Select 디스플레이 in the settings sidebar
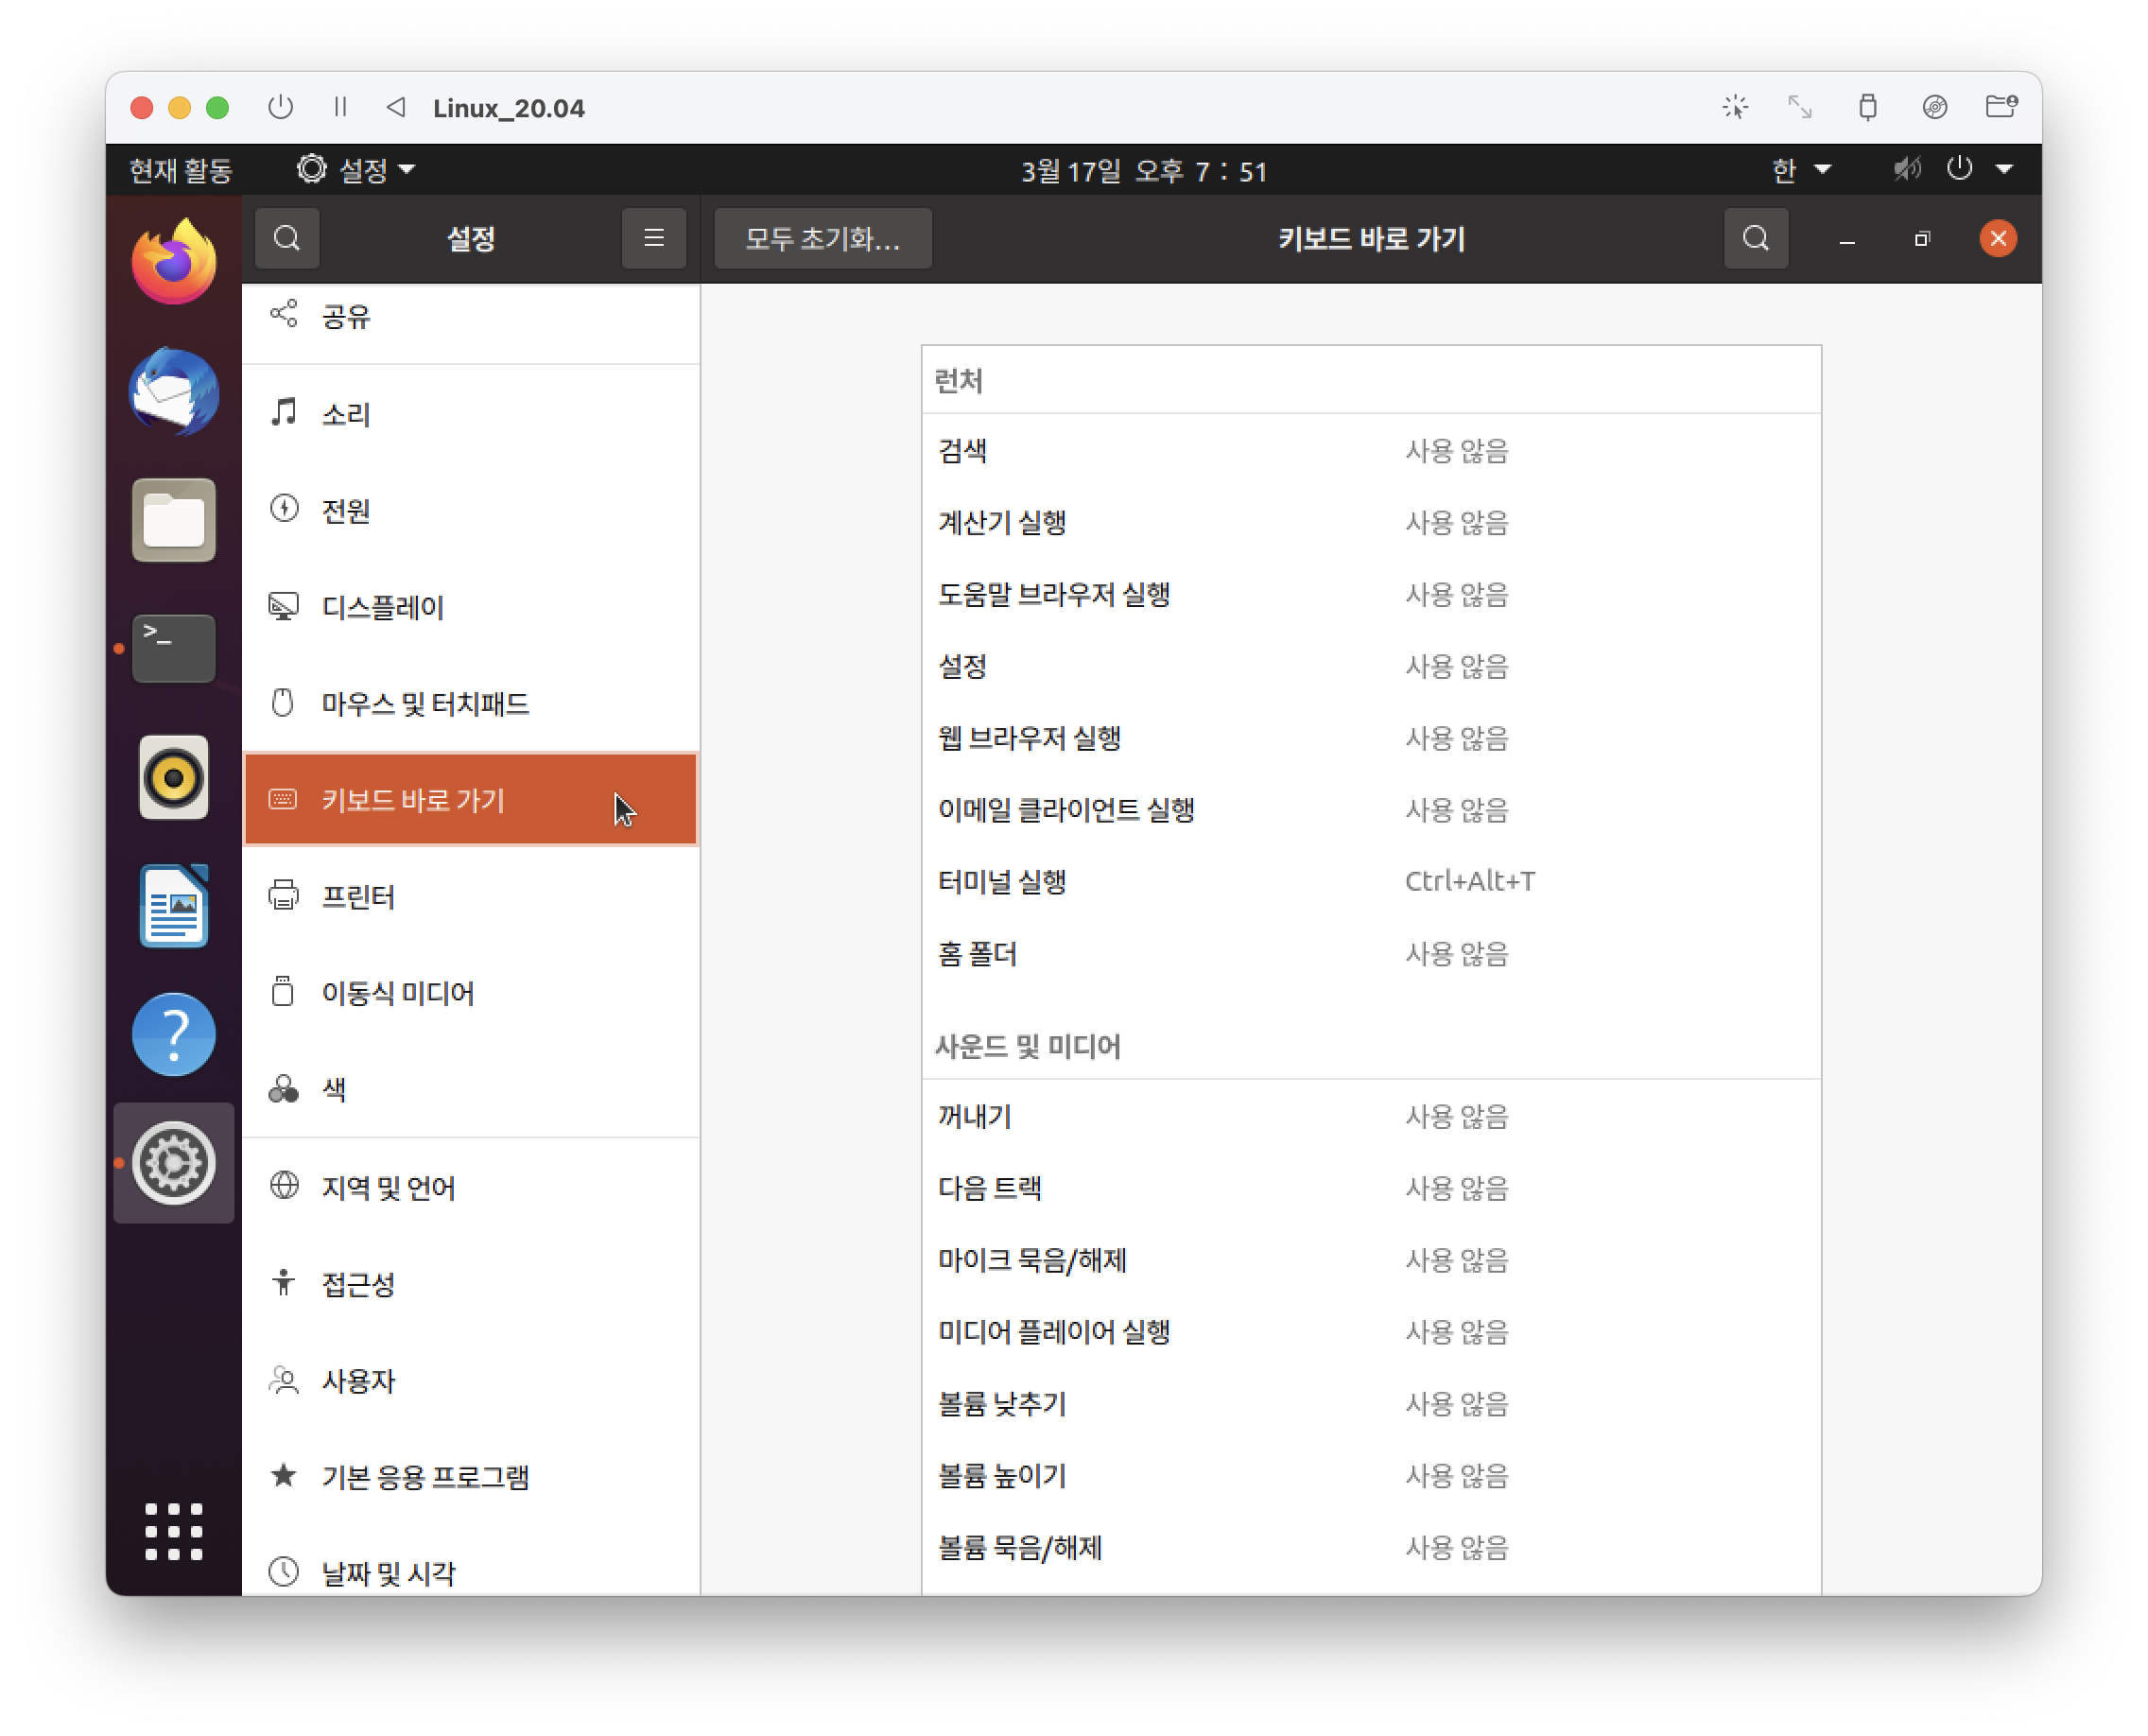The image size is (2148, 1736). tap(383, 607)
